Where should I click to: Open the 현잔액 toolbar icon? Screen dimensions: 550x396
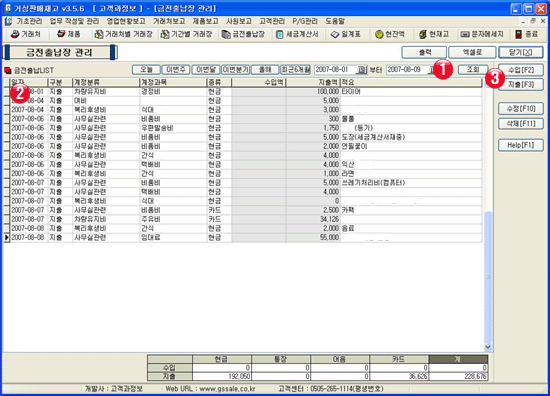click(x=390, y=34)
